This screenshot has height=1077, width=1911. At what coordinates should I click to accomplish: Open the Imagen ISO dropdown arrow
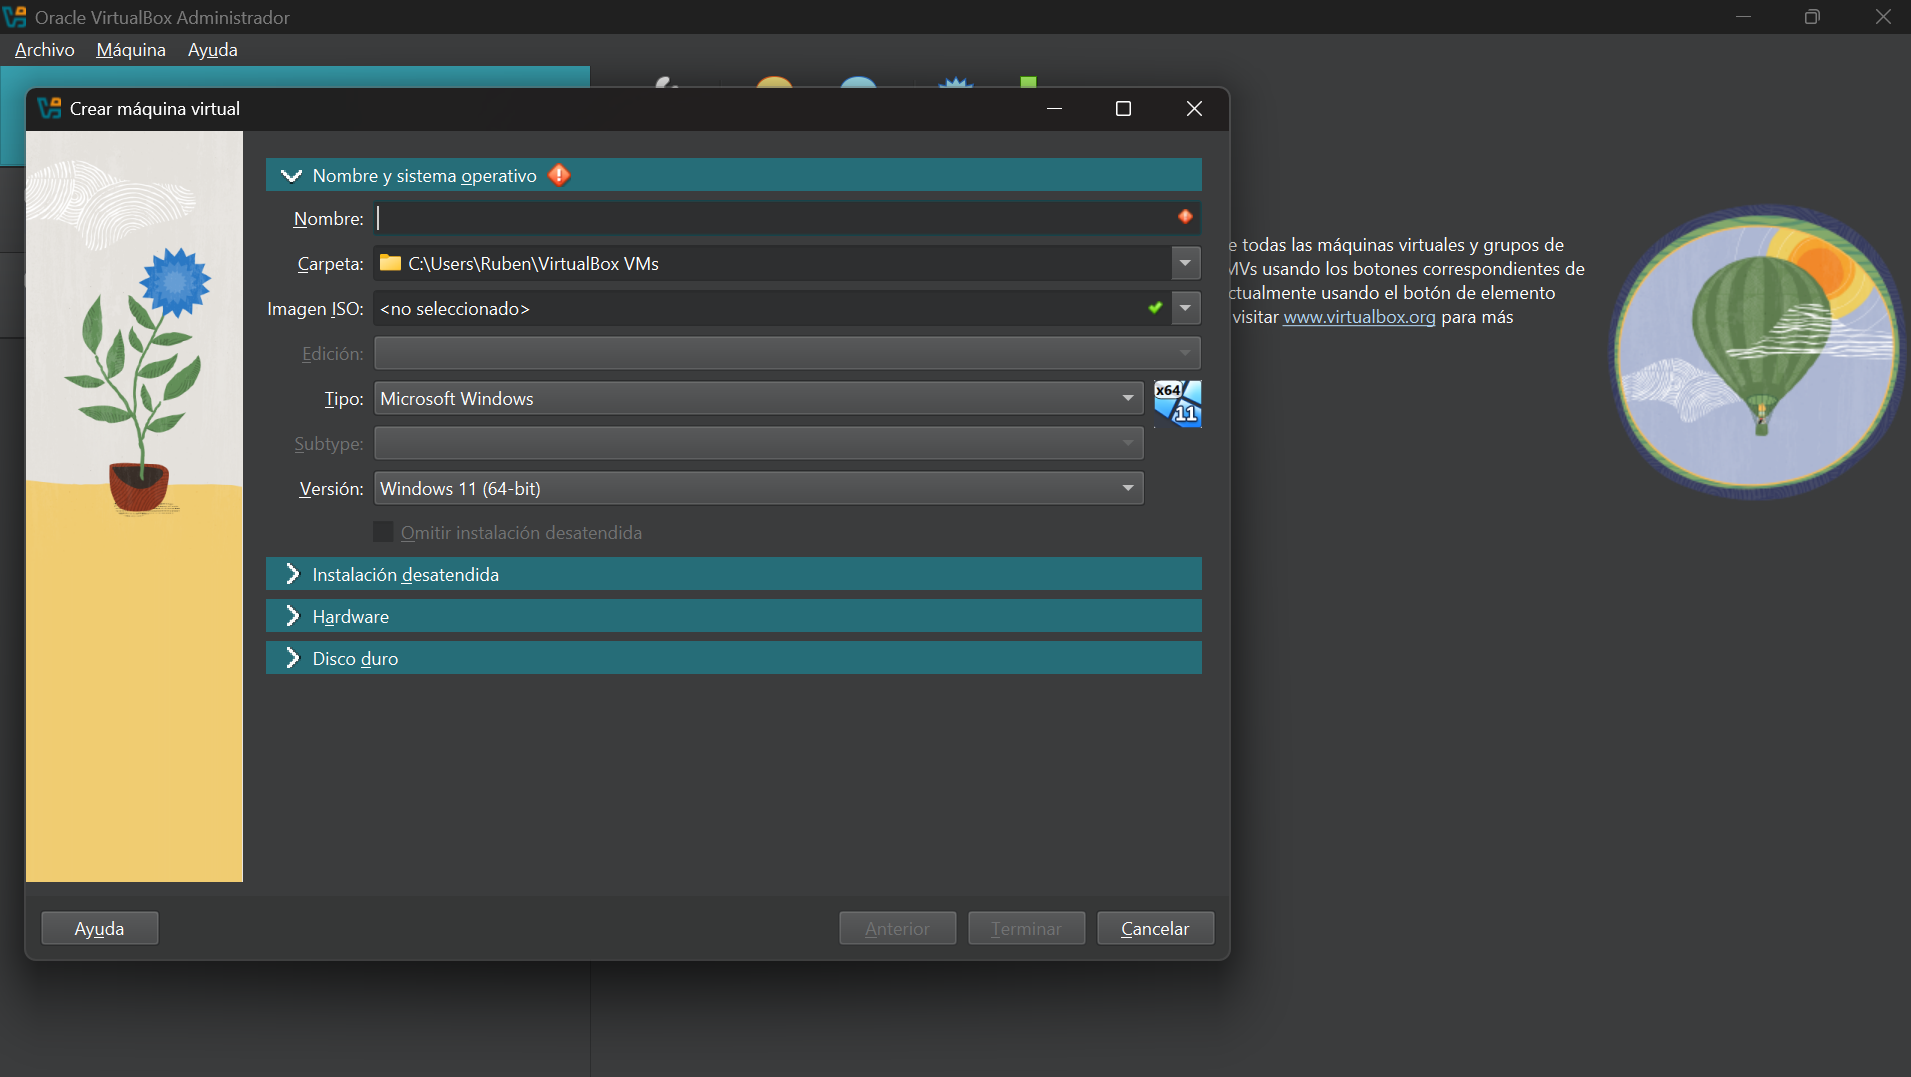click(x=1185, y=308)
